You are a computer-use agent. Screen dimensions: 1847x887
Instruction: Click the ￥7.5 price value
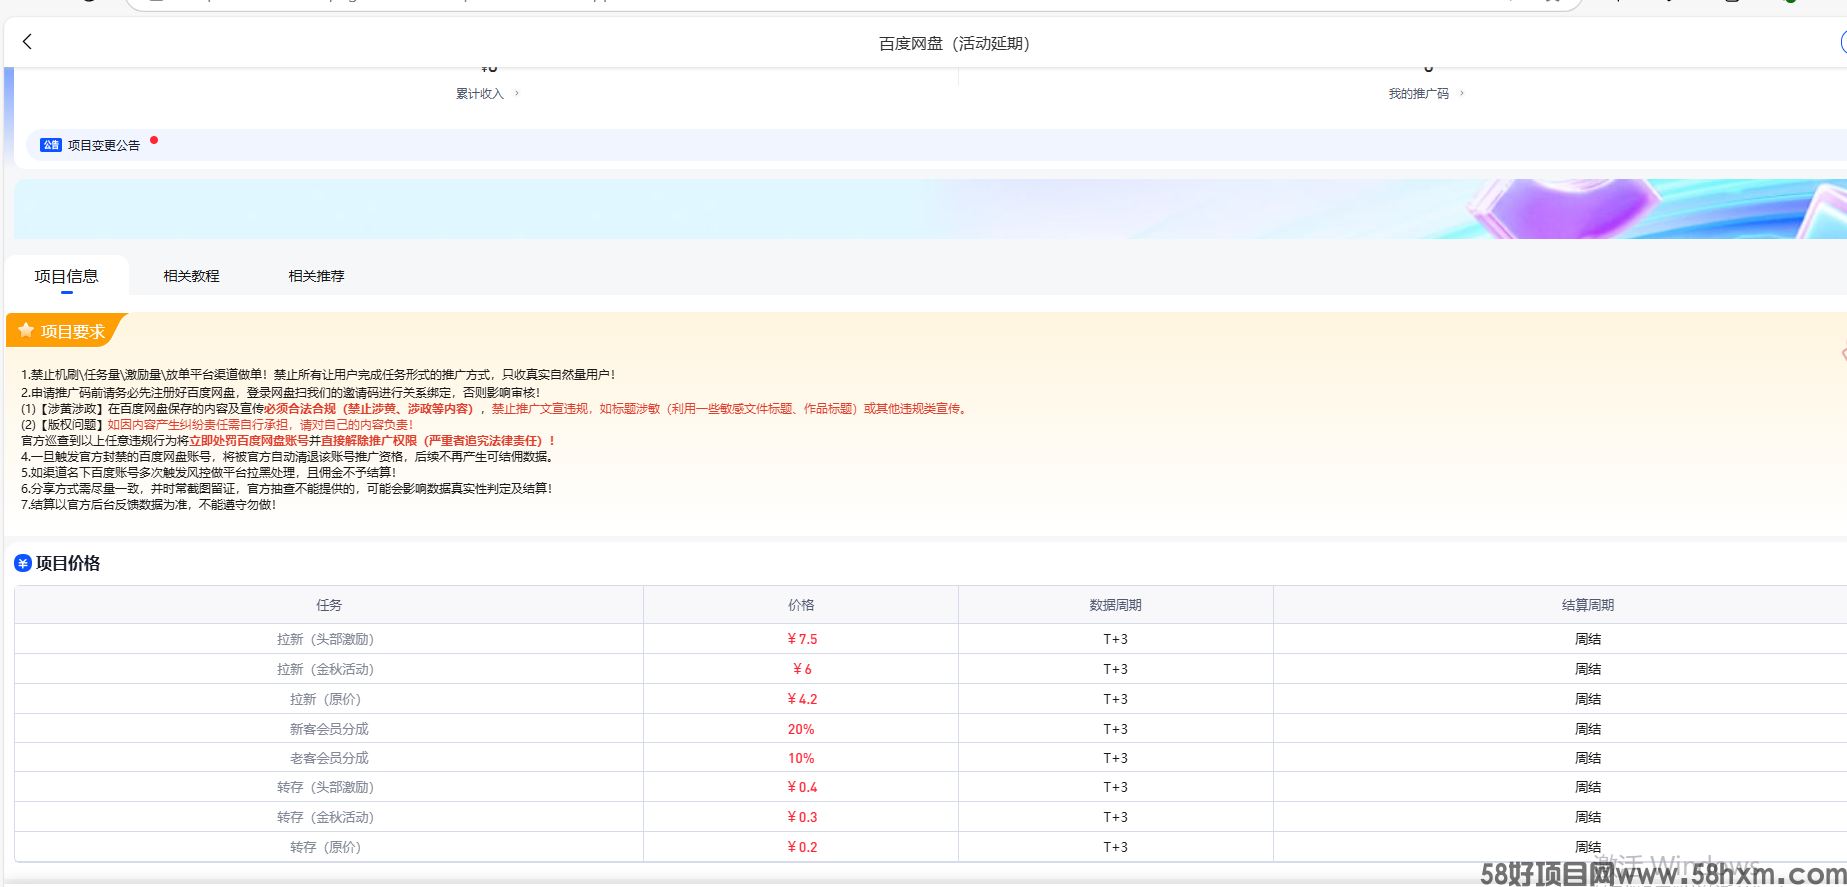click(x=801, y=639)
